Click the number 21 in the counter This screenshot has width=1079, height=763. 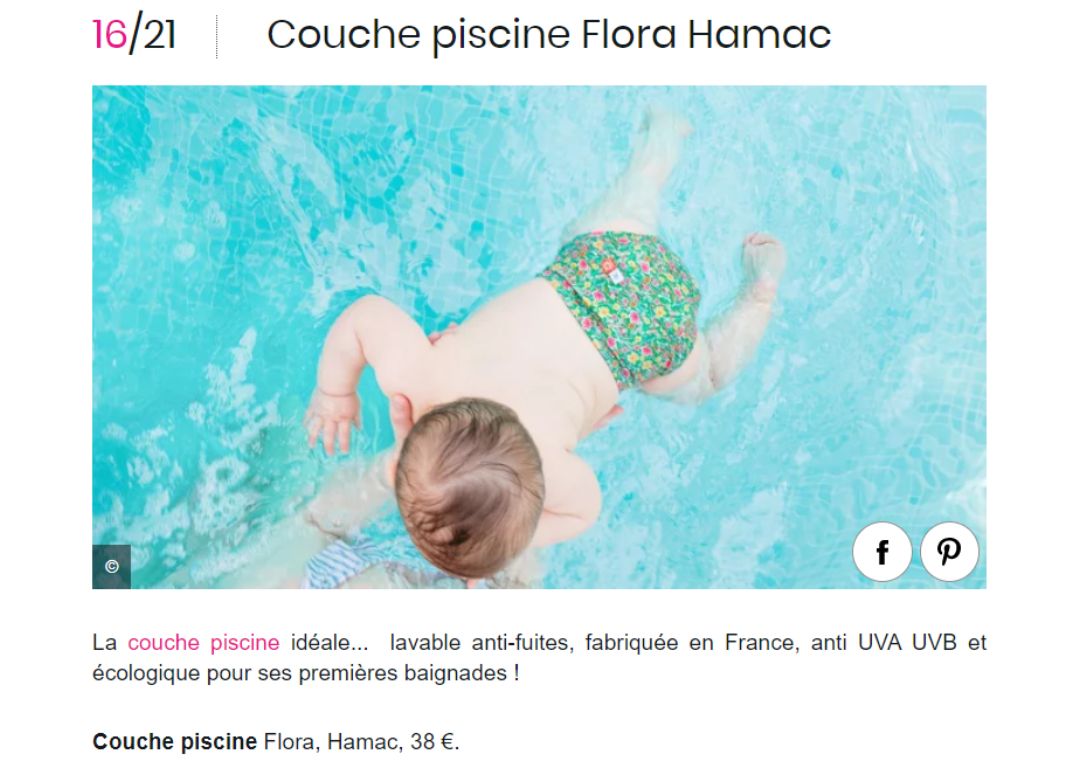click(x=160, y=34)
